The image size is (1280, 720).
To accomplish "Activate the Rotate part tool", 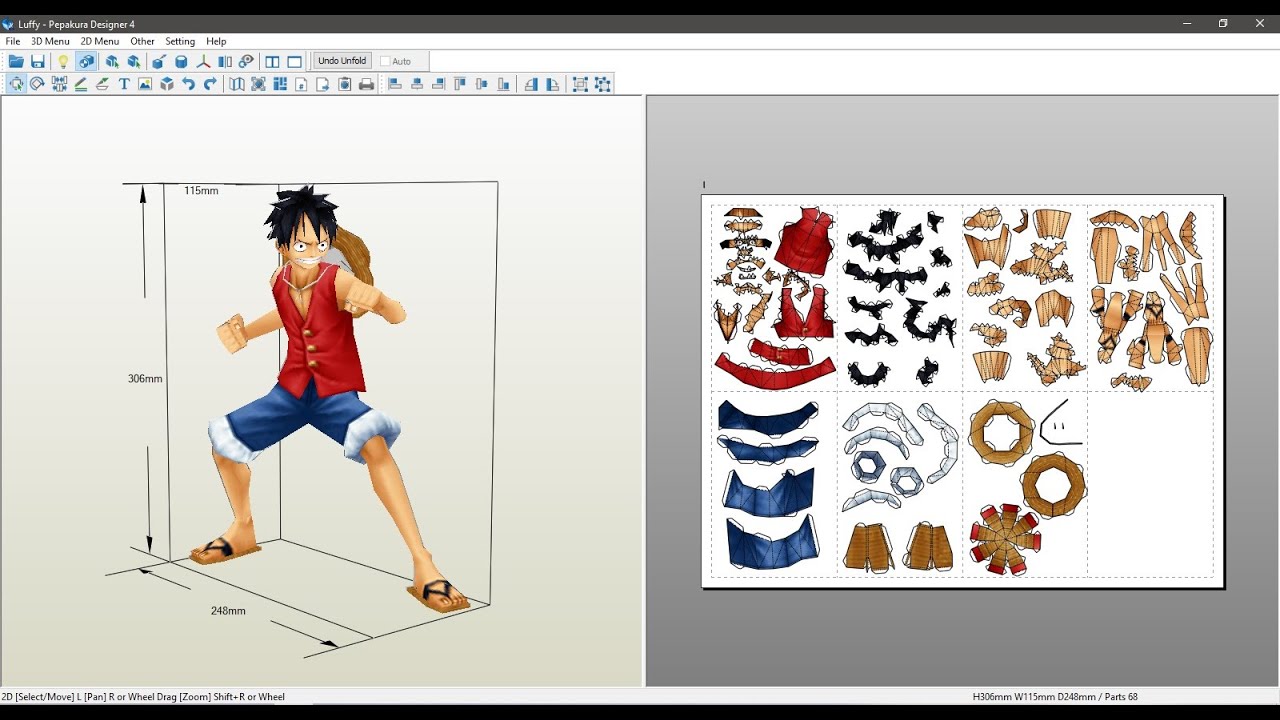I will coord(37,84).
